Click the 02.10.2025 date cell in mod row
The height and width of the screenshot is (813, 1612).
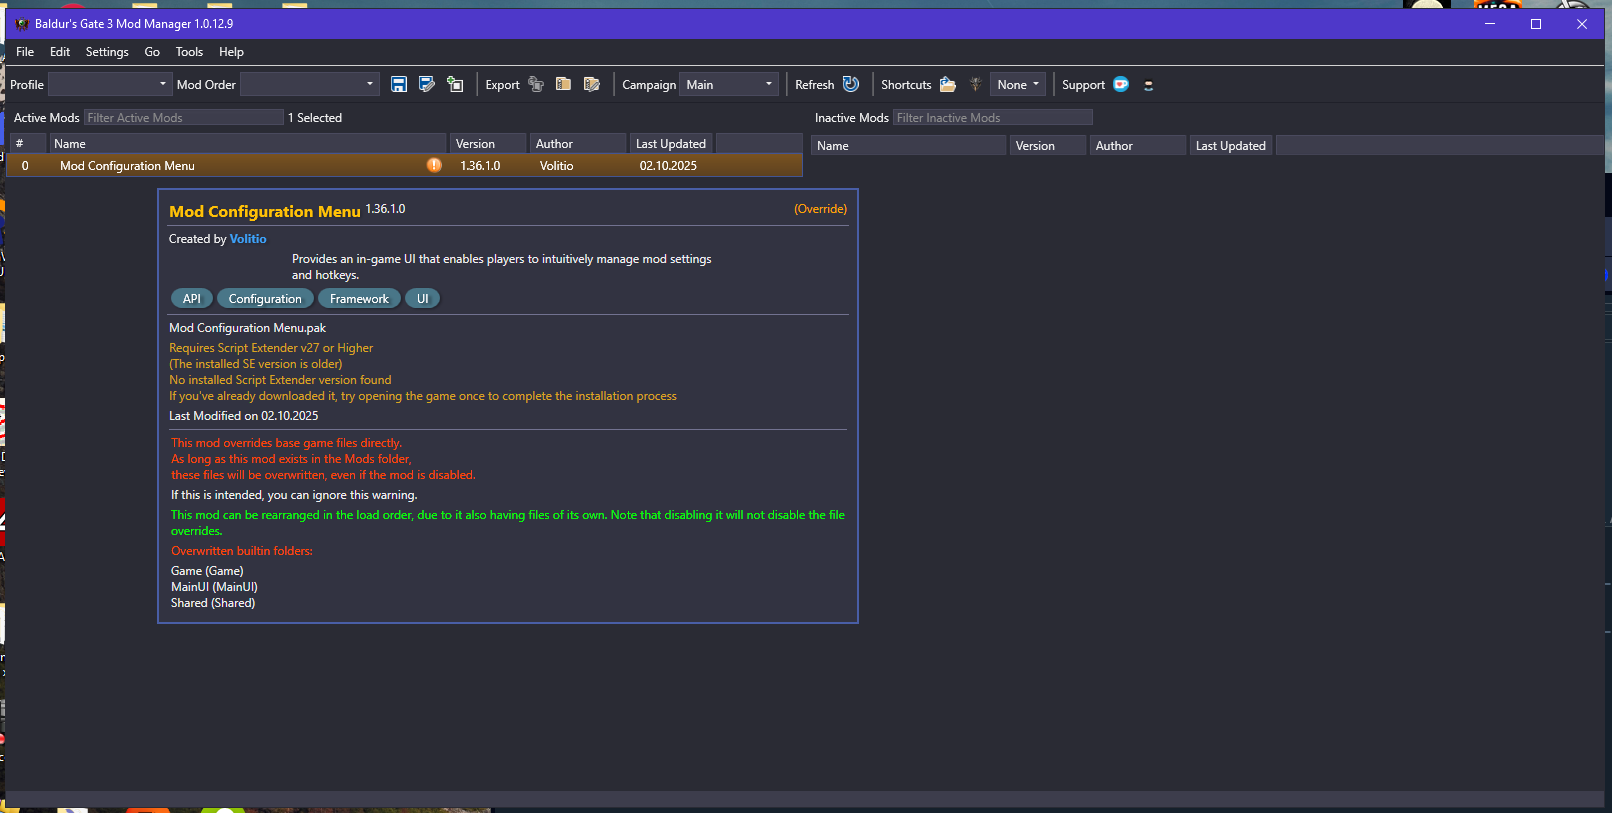tap(668, 166)
